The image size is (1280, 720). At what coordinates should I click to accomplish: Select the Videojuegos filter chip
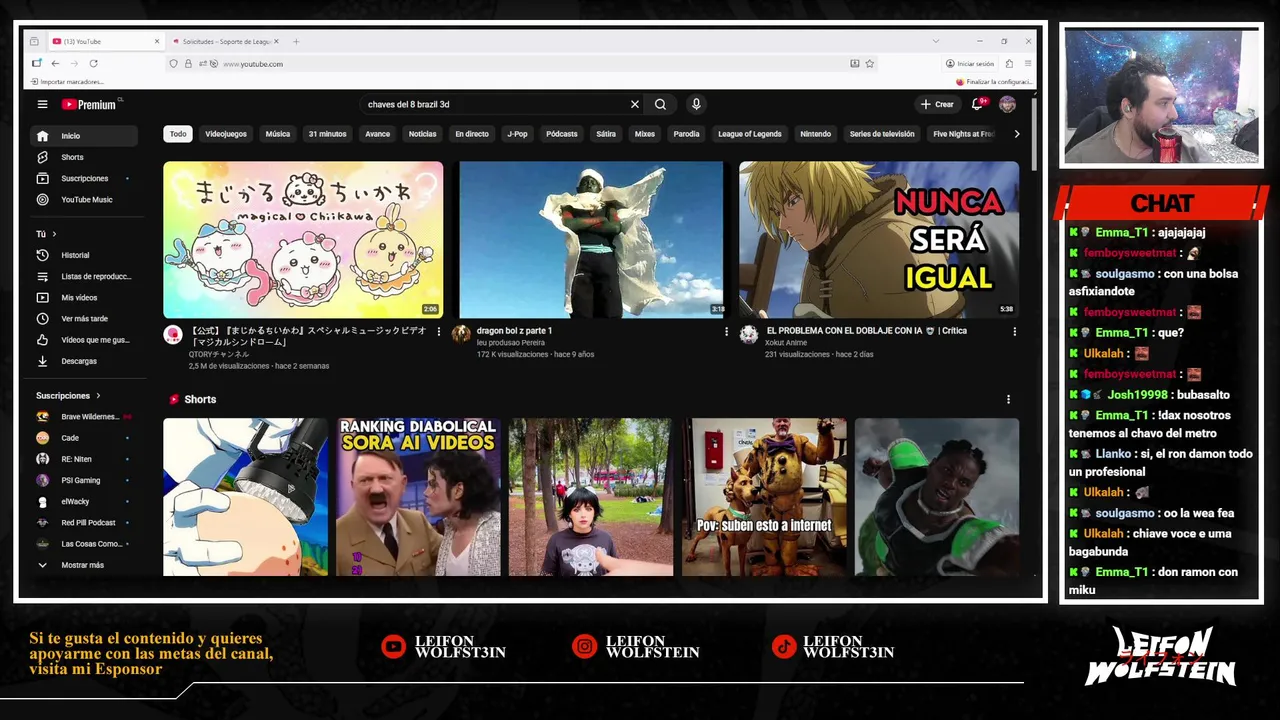pyautogui.click(x=226, y=134)
